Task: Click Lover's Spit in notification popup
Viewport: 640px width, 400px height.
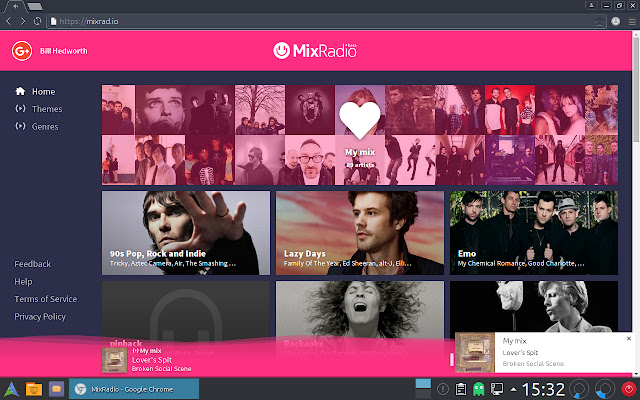Action: pos(520,353)
